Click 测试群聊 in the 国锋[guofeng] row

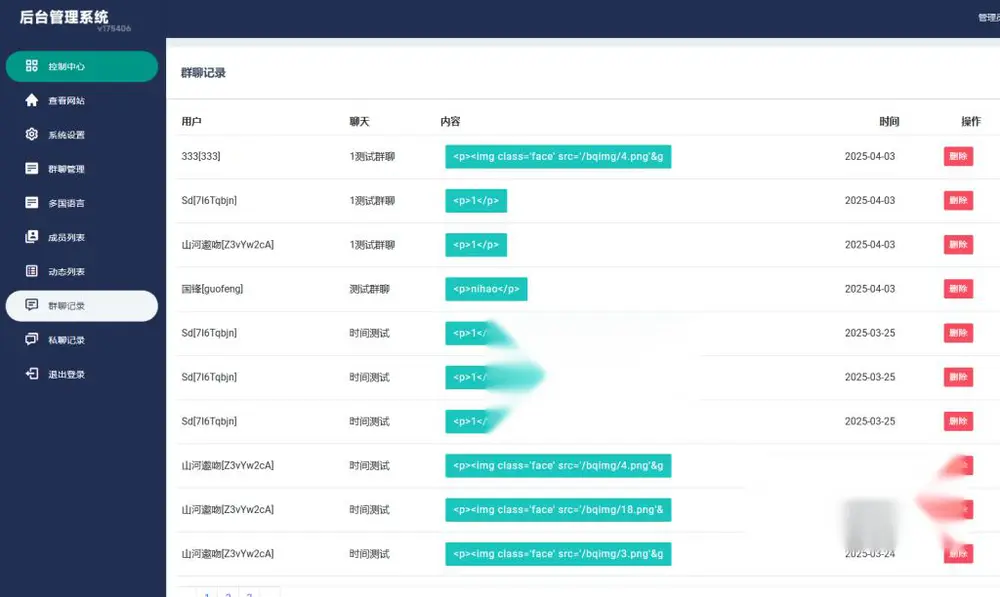pyautogui.click(x=369, y=289)
